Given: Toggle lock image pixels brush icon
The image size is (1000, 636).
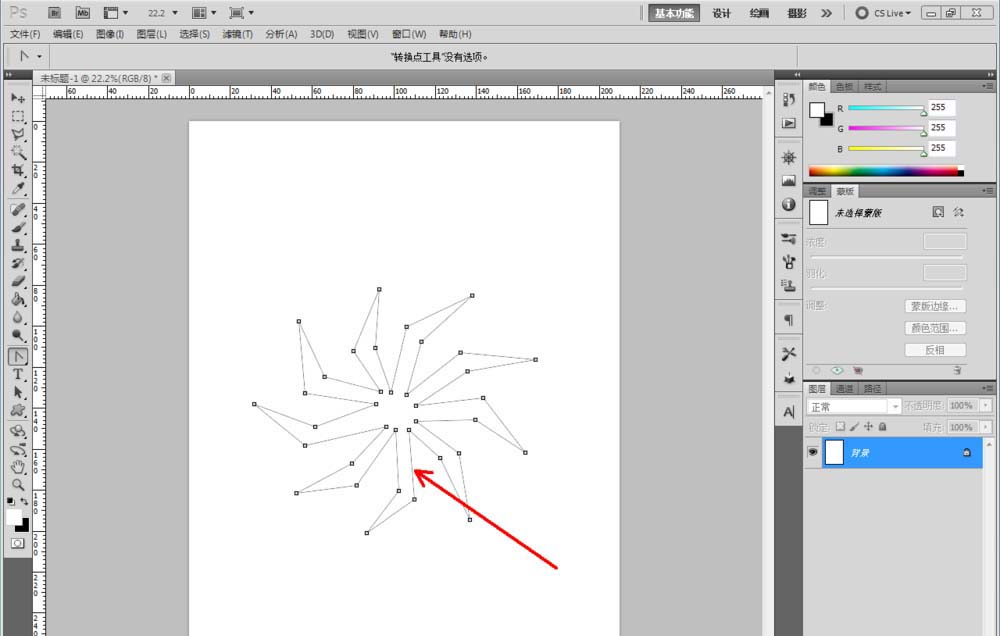Looking at the screenshot, I should 854,426.
